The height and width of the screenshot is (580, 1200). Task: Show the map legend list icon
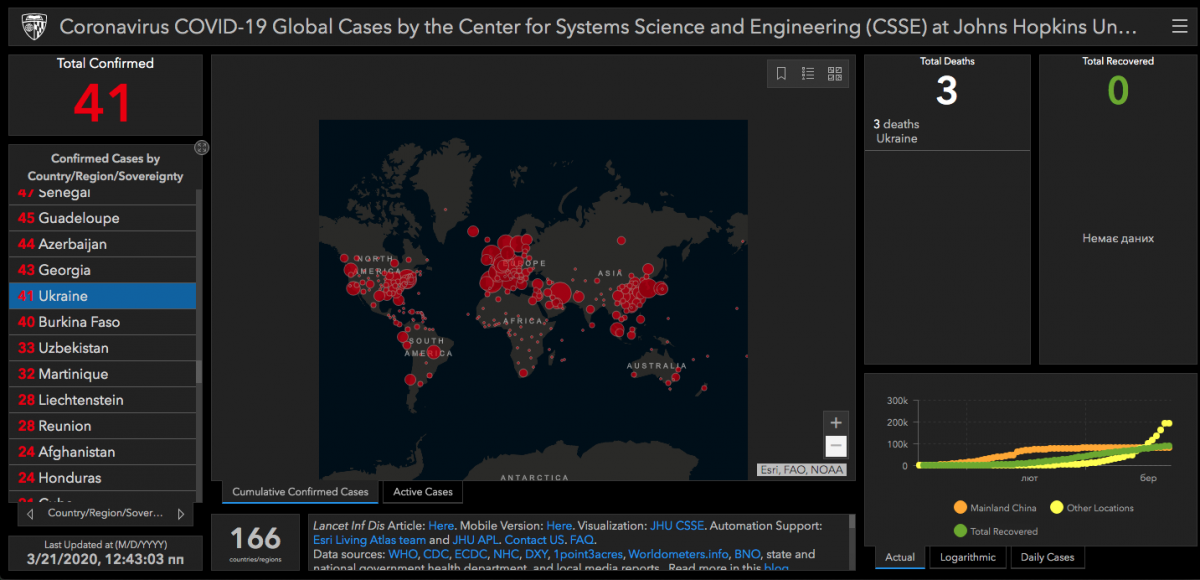tap(808, 73)
